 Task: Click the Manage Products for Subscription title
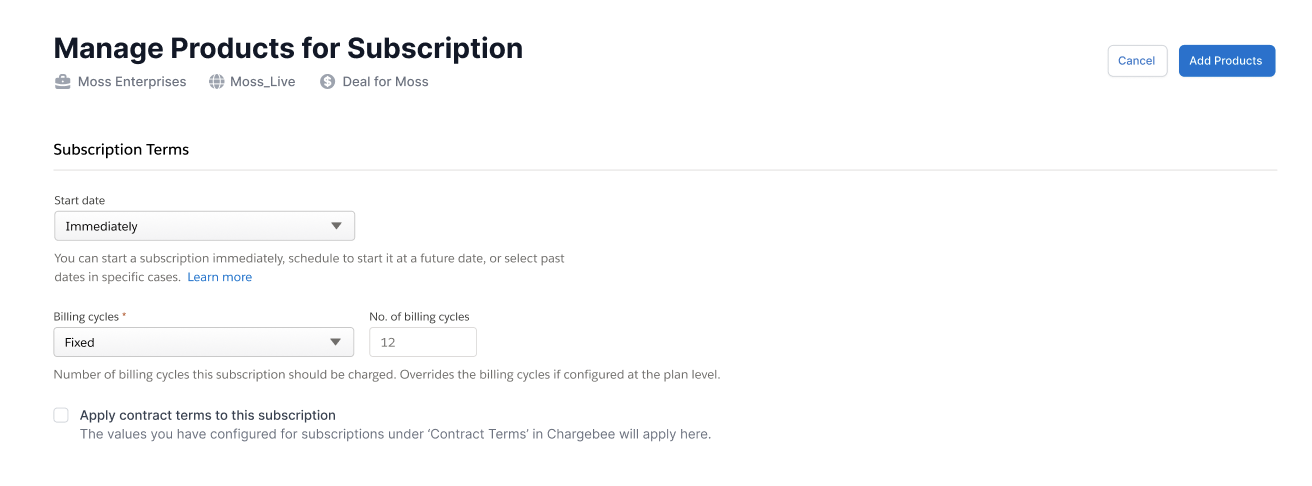[x=288, y=48]
